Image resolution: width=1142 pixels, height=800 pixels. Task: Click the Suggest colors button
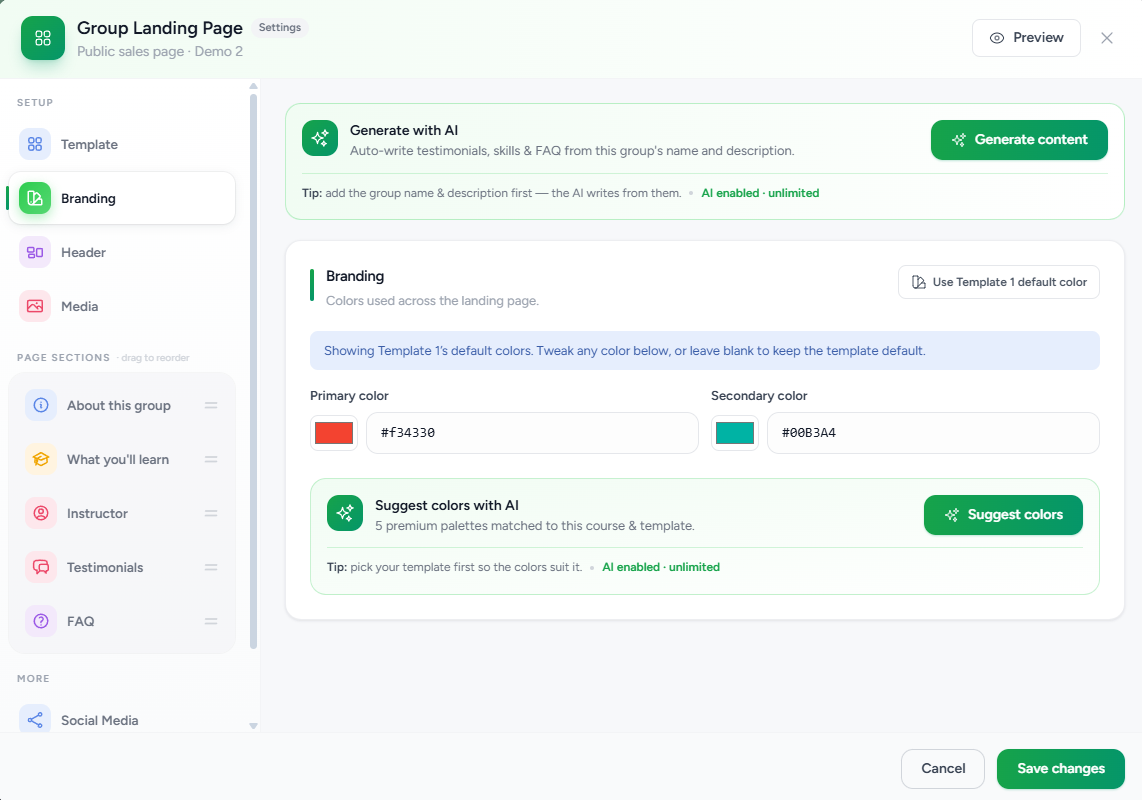click(1003, 514)
